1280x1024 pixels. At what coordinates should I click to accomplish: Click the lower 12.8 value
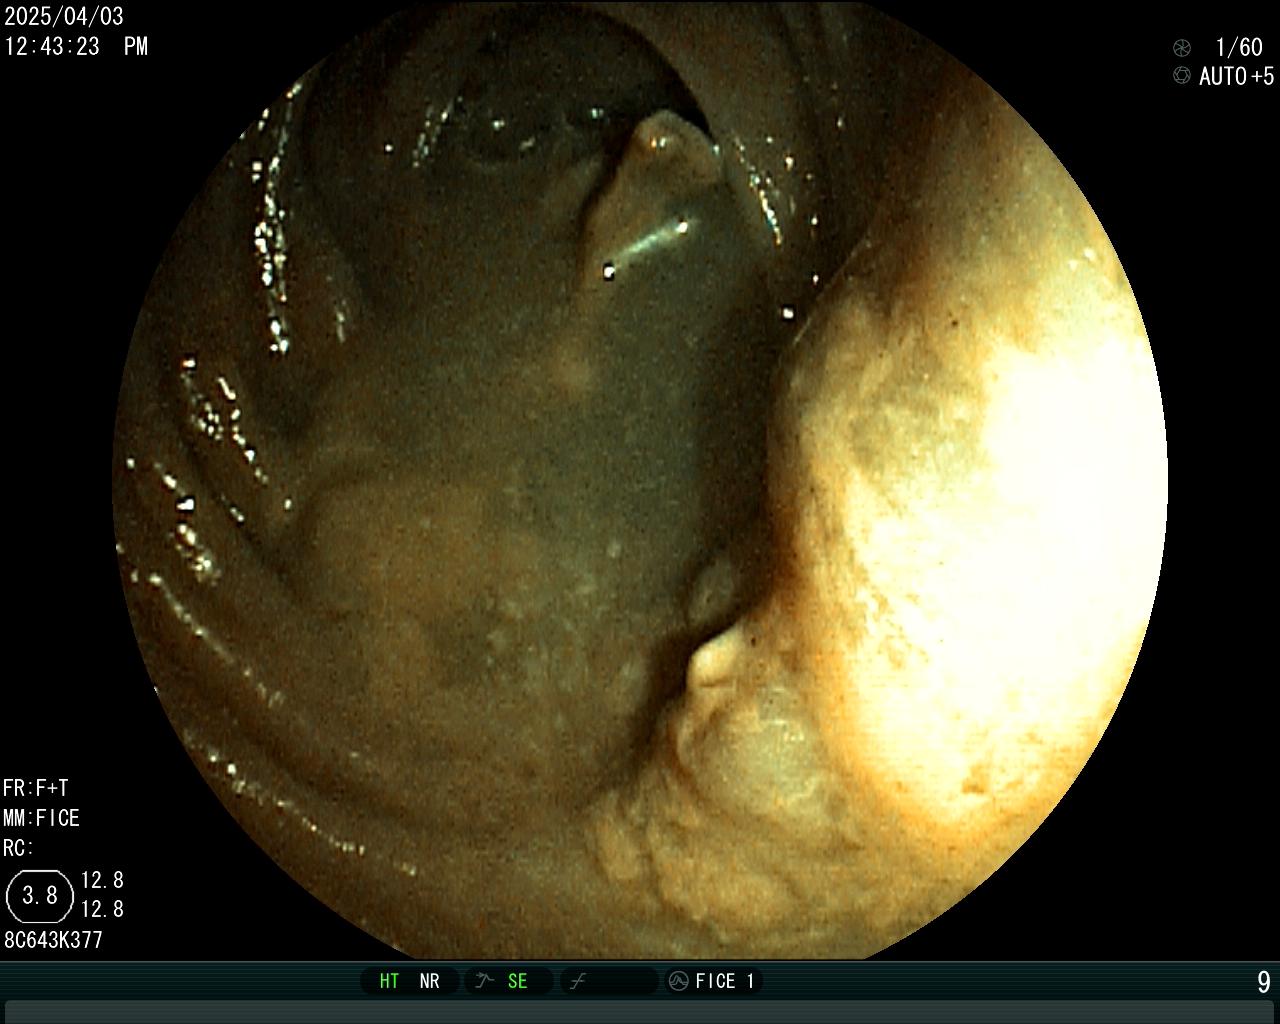point(102,909)
